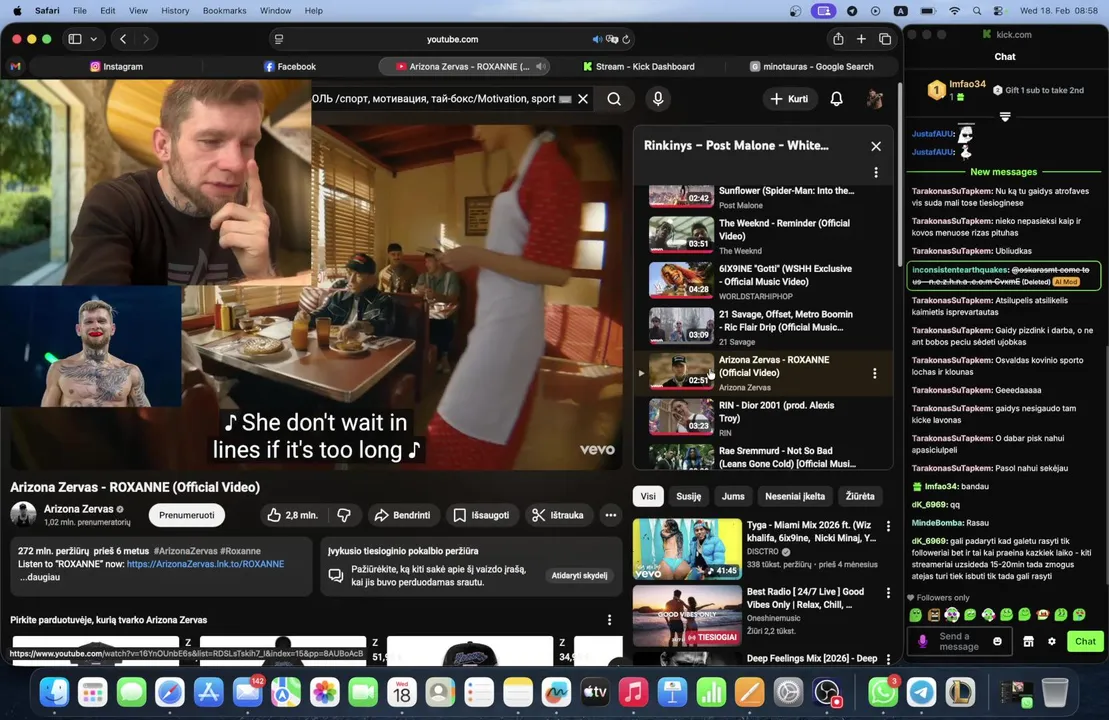Open the playlist panel three-dot menu
The image size is (1109, 720).
coord(876,173)
